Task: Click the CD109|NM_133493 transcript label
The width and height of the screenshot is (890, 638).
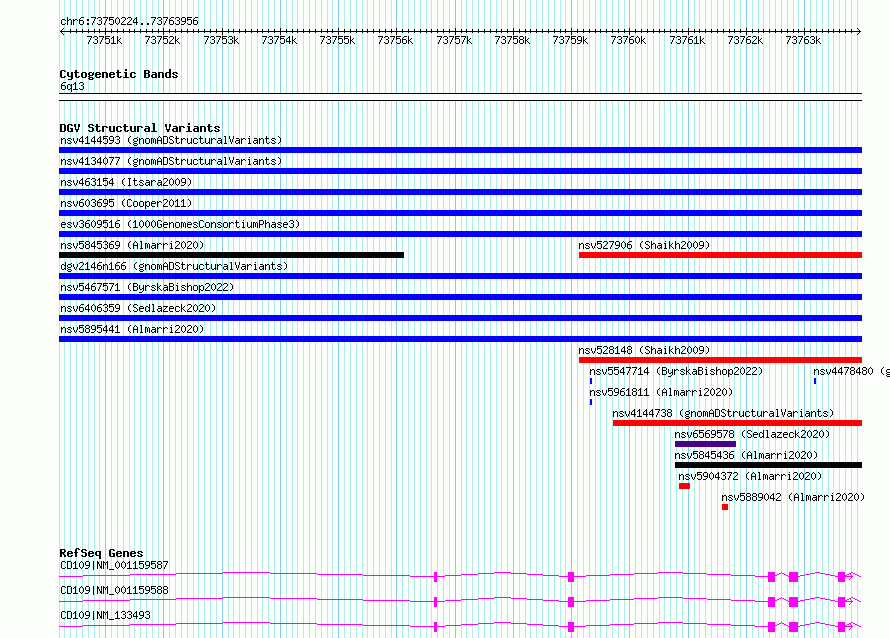Action: (106, 615)
